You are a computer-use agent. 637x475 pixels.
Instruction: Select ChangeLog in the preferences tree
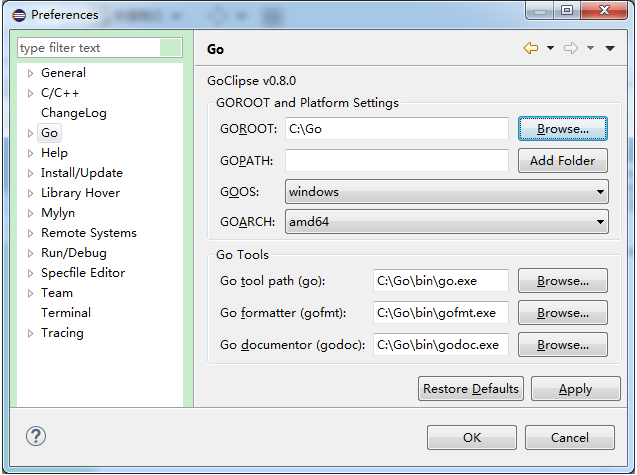[x=74, y=113]
